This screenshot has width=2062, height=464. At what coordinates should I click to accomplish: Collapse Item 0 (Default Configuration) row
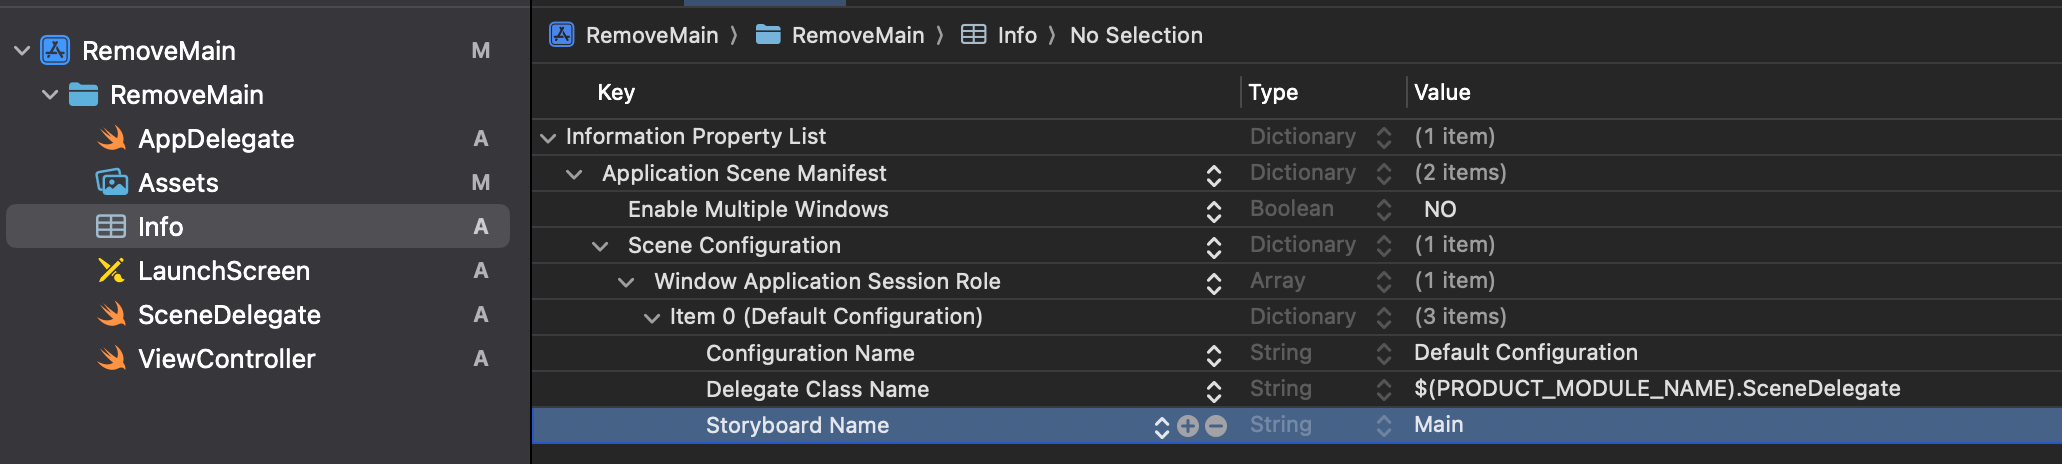pos(652,318)
